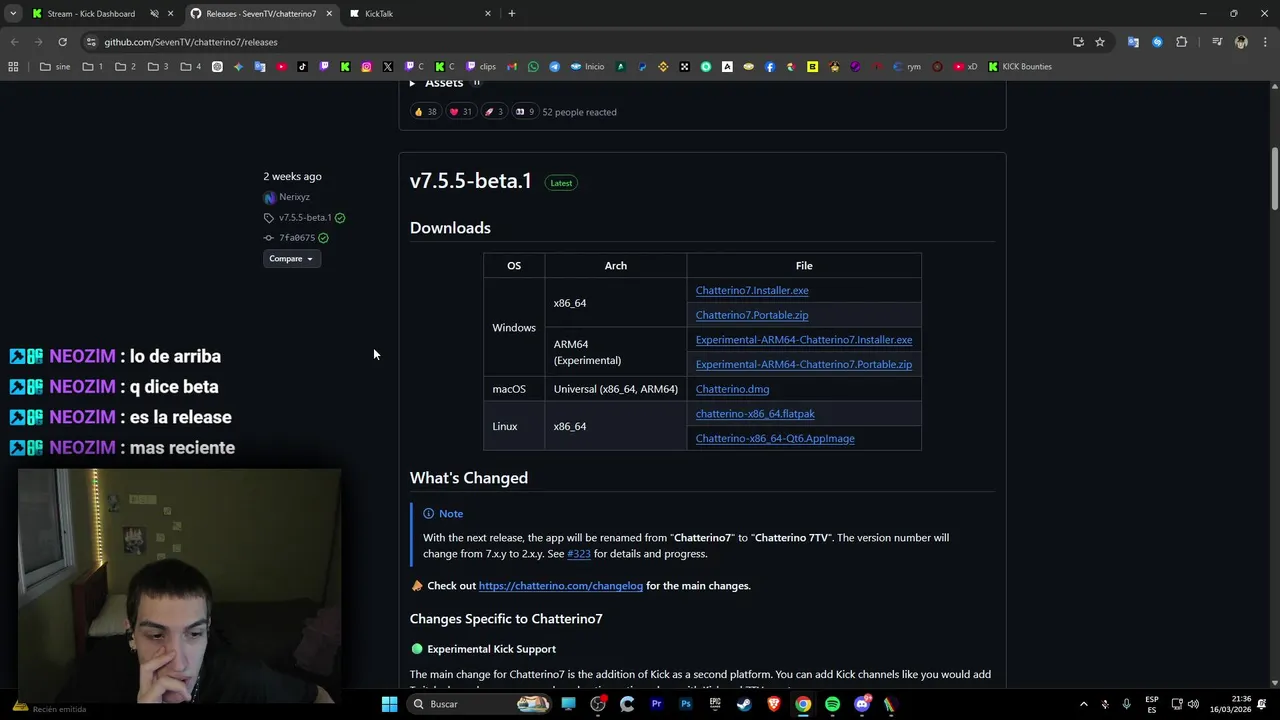Close the KickTalk tab

pos(488,14)
